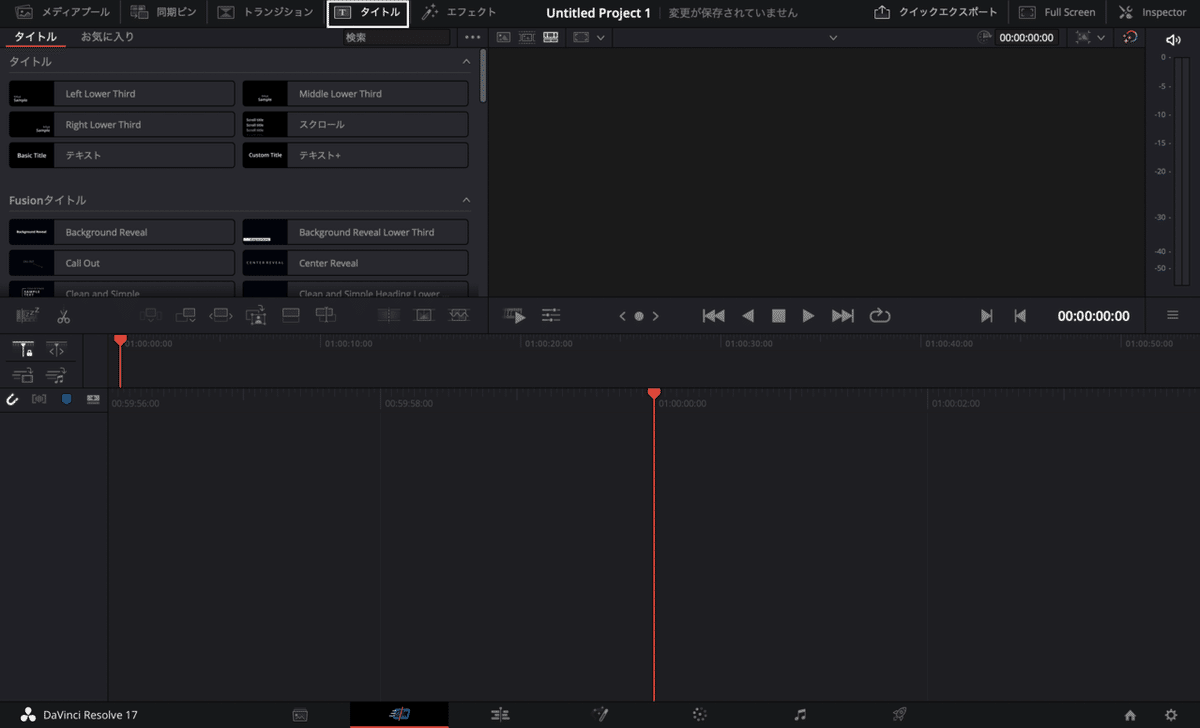The width and height of the screenshot is (1200, 728).
Task: Play the timeline forward
Action: (x=809, y=316)
